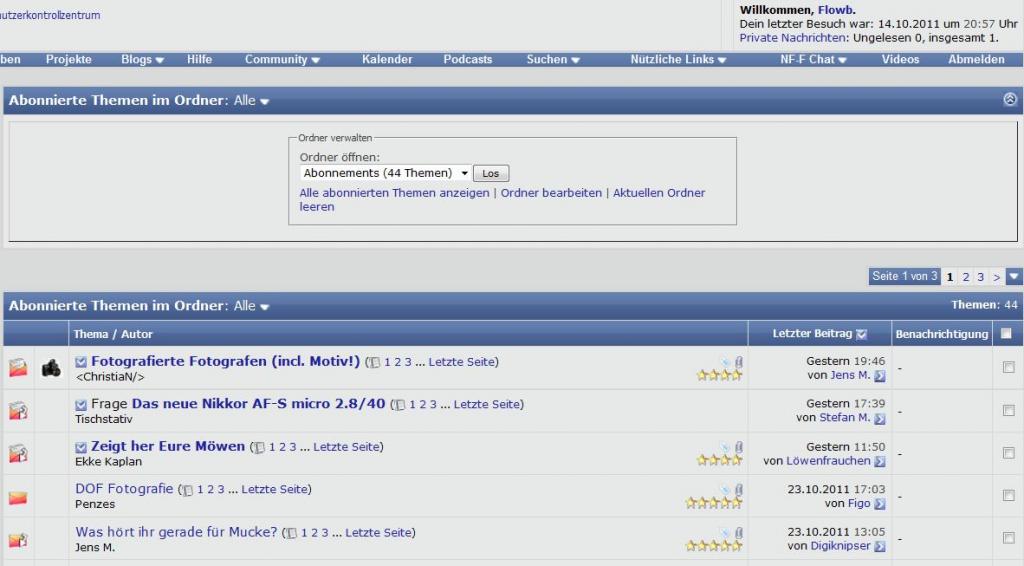Open the Suchen menu dropdown
Screen dimensions: 1024x566
[553, 59]
